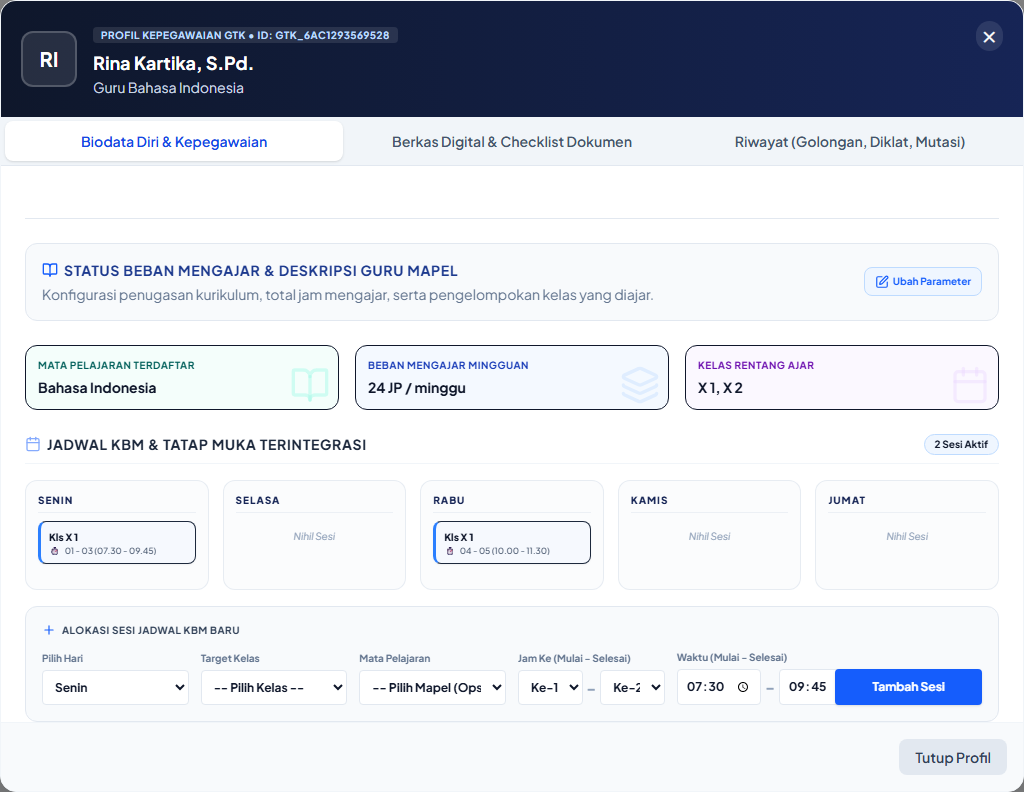Click the calendar icon next to Jadwal KBM heading
The width and height of the screenshot is (1024, 792).
(33, 445)
